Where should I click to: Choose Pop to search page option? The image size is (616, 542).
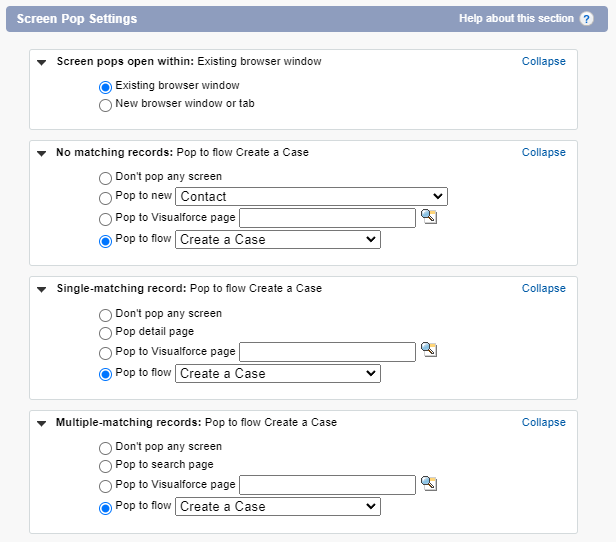click(105, 466)
